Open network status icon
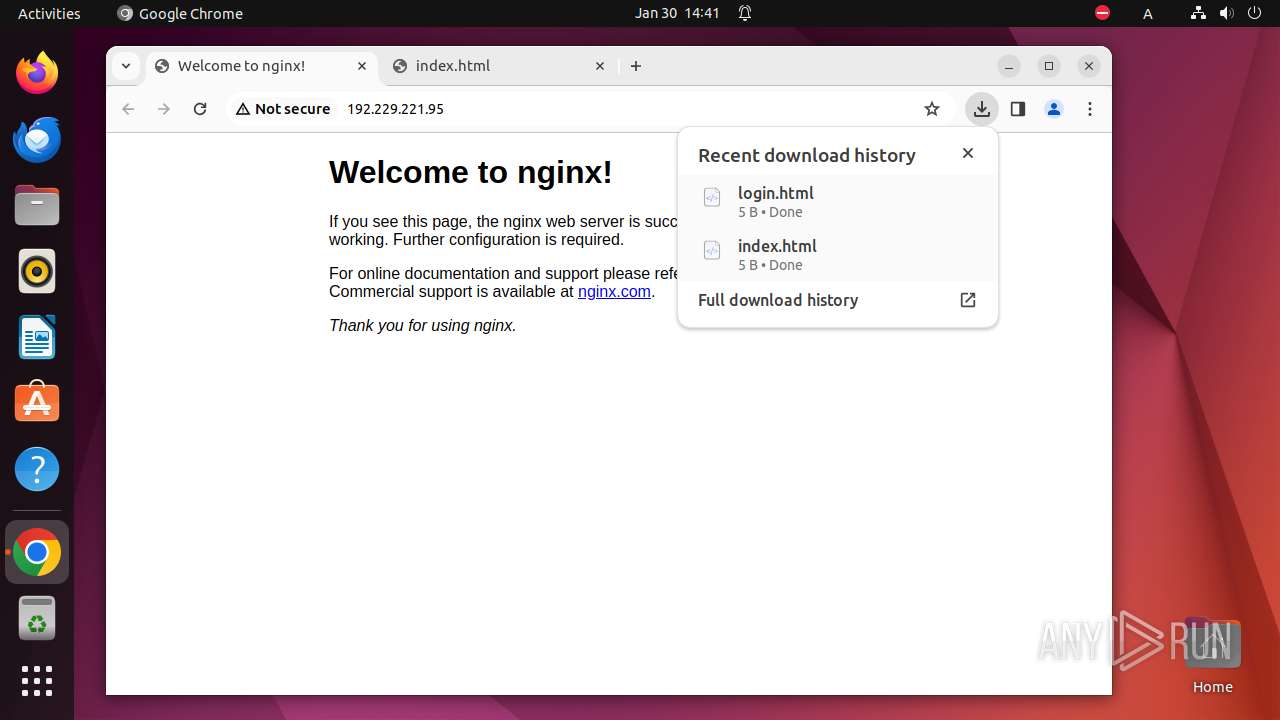 click(x=1199, y=13)
